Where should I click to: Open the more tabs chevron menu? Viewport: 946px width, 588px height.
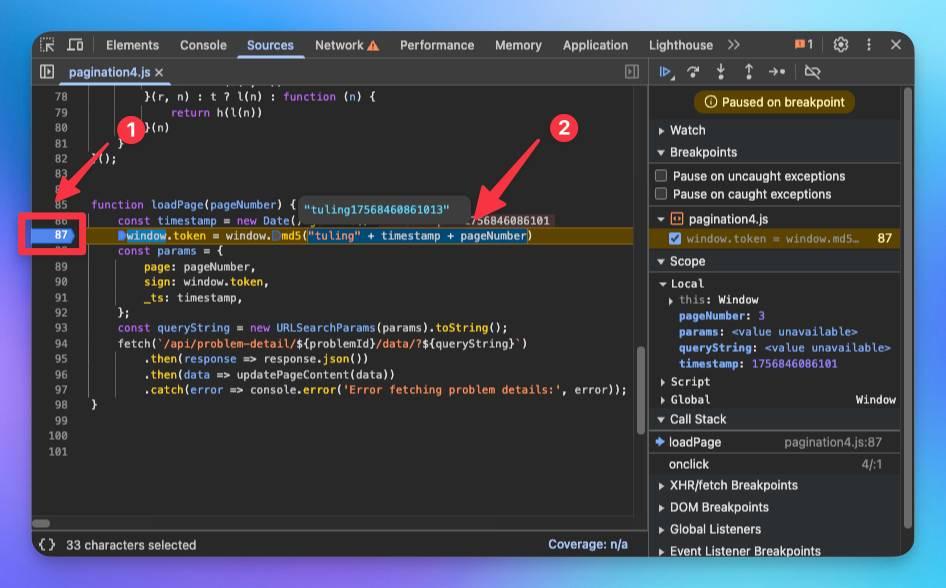tap(734, 45)
